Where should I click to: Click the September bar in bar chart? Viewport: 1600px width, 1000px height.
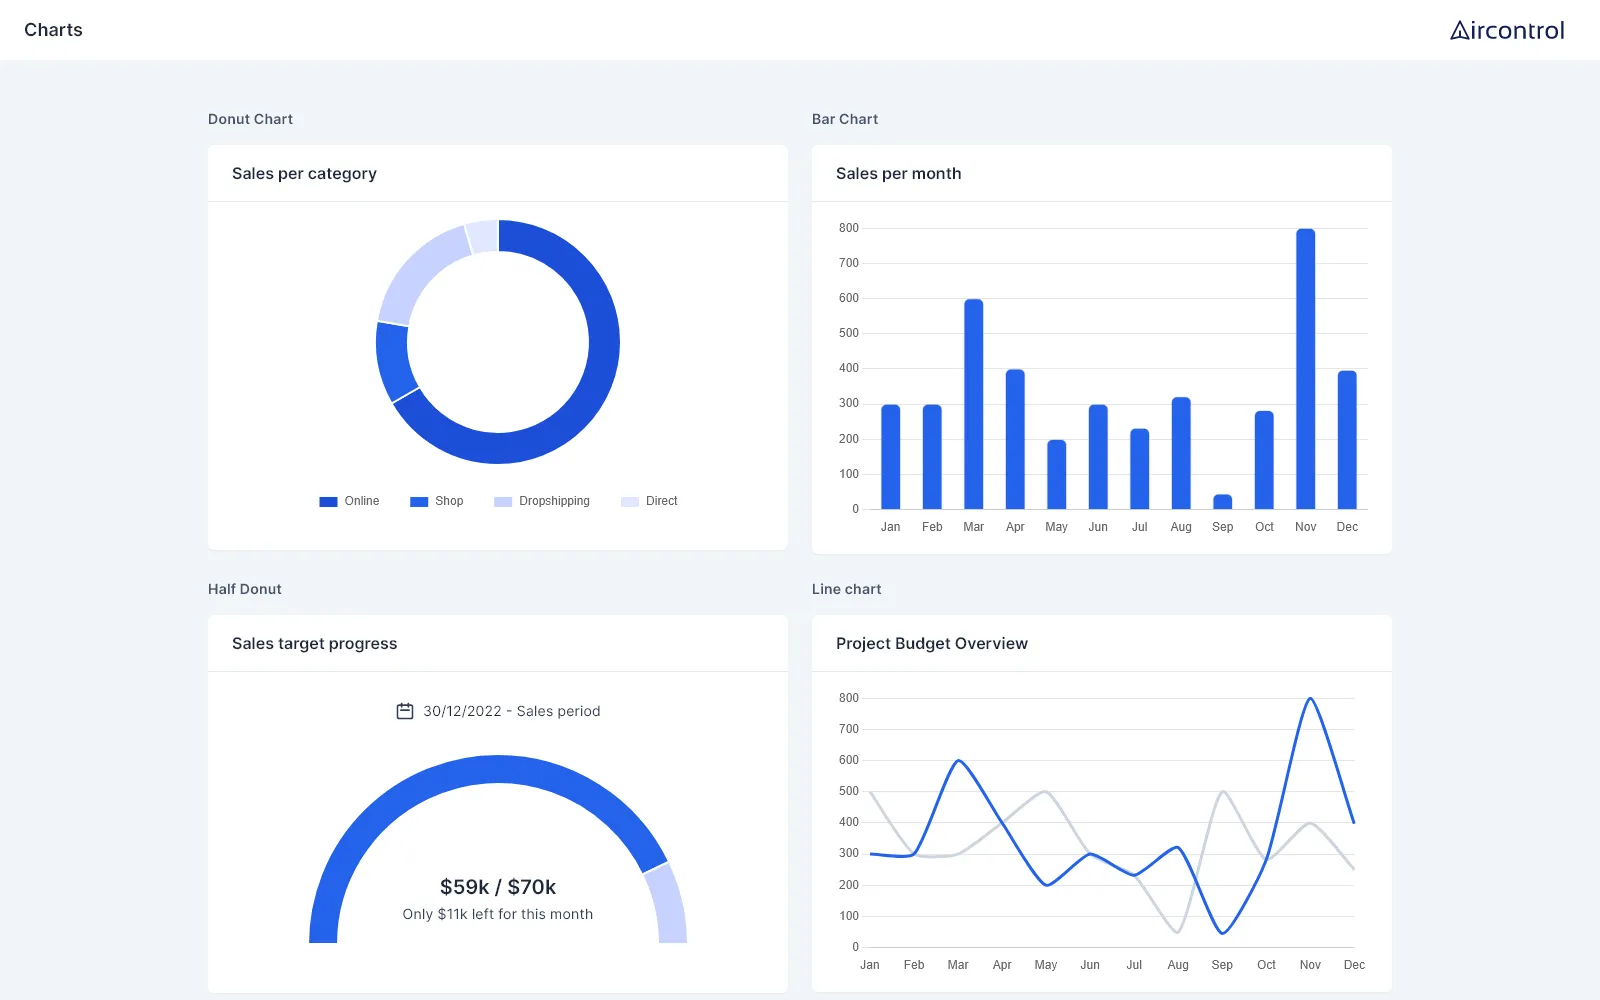click(x=1223, y=502)
